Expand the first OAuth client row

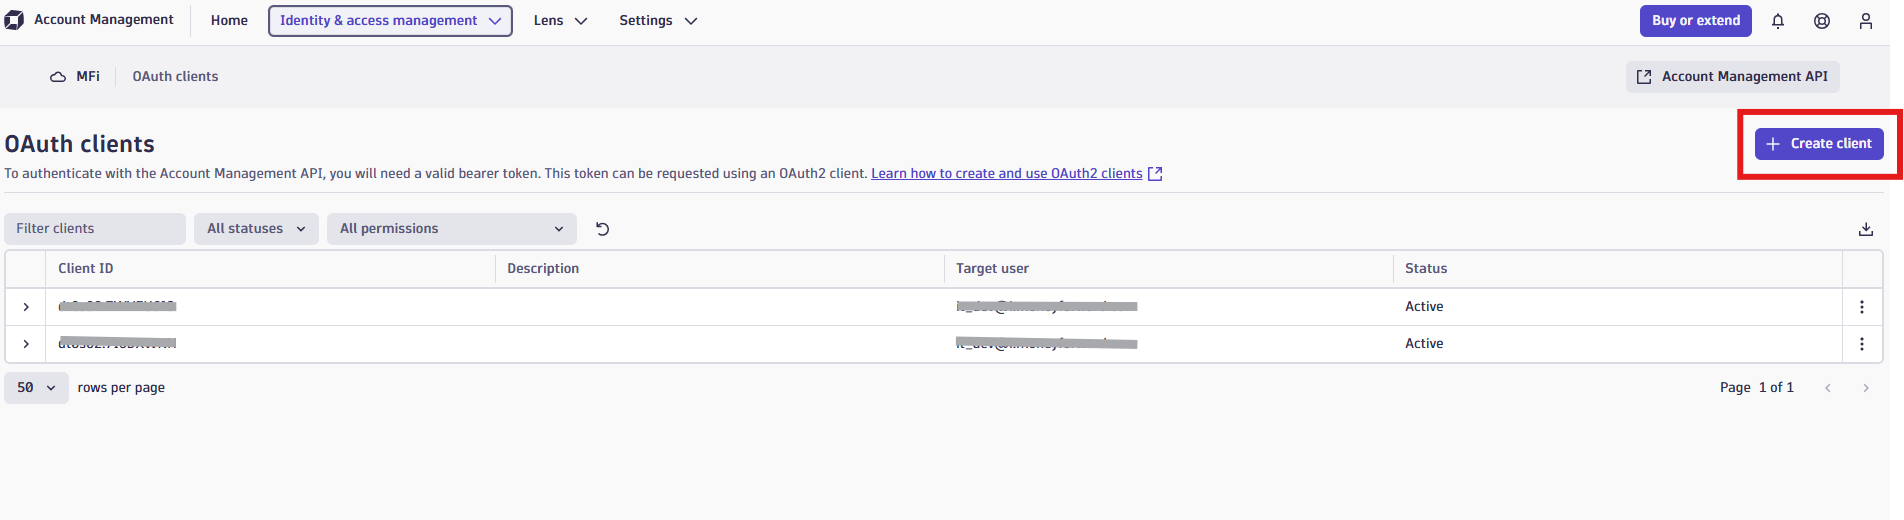(26, 307)
